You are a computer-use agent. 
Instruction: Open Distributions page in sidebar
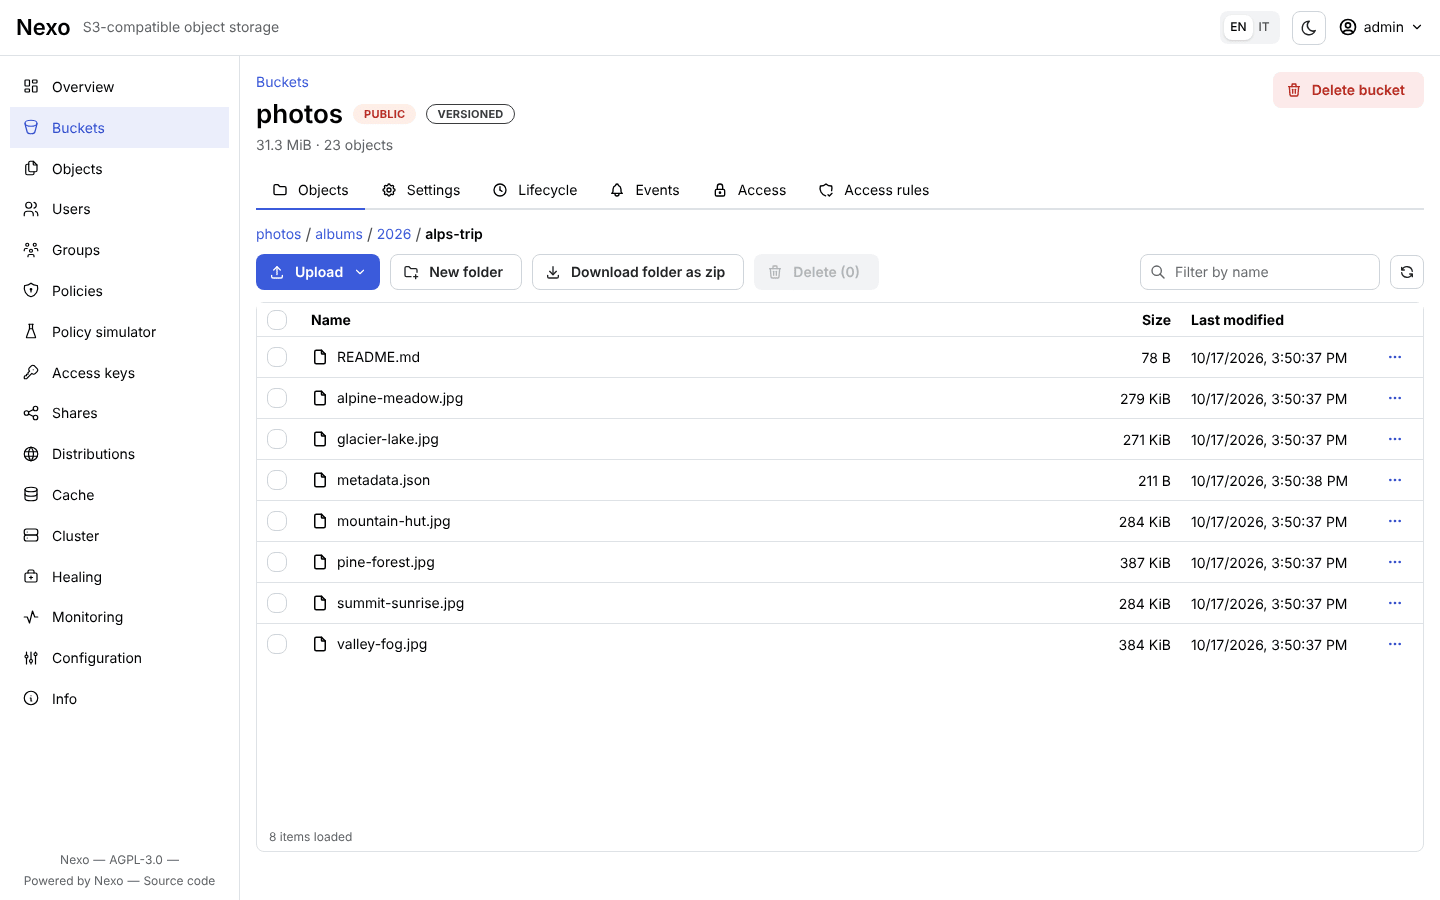click(119, 454)
